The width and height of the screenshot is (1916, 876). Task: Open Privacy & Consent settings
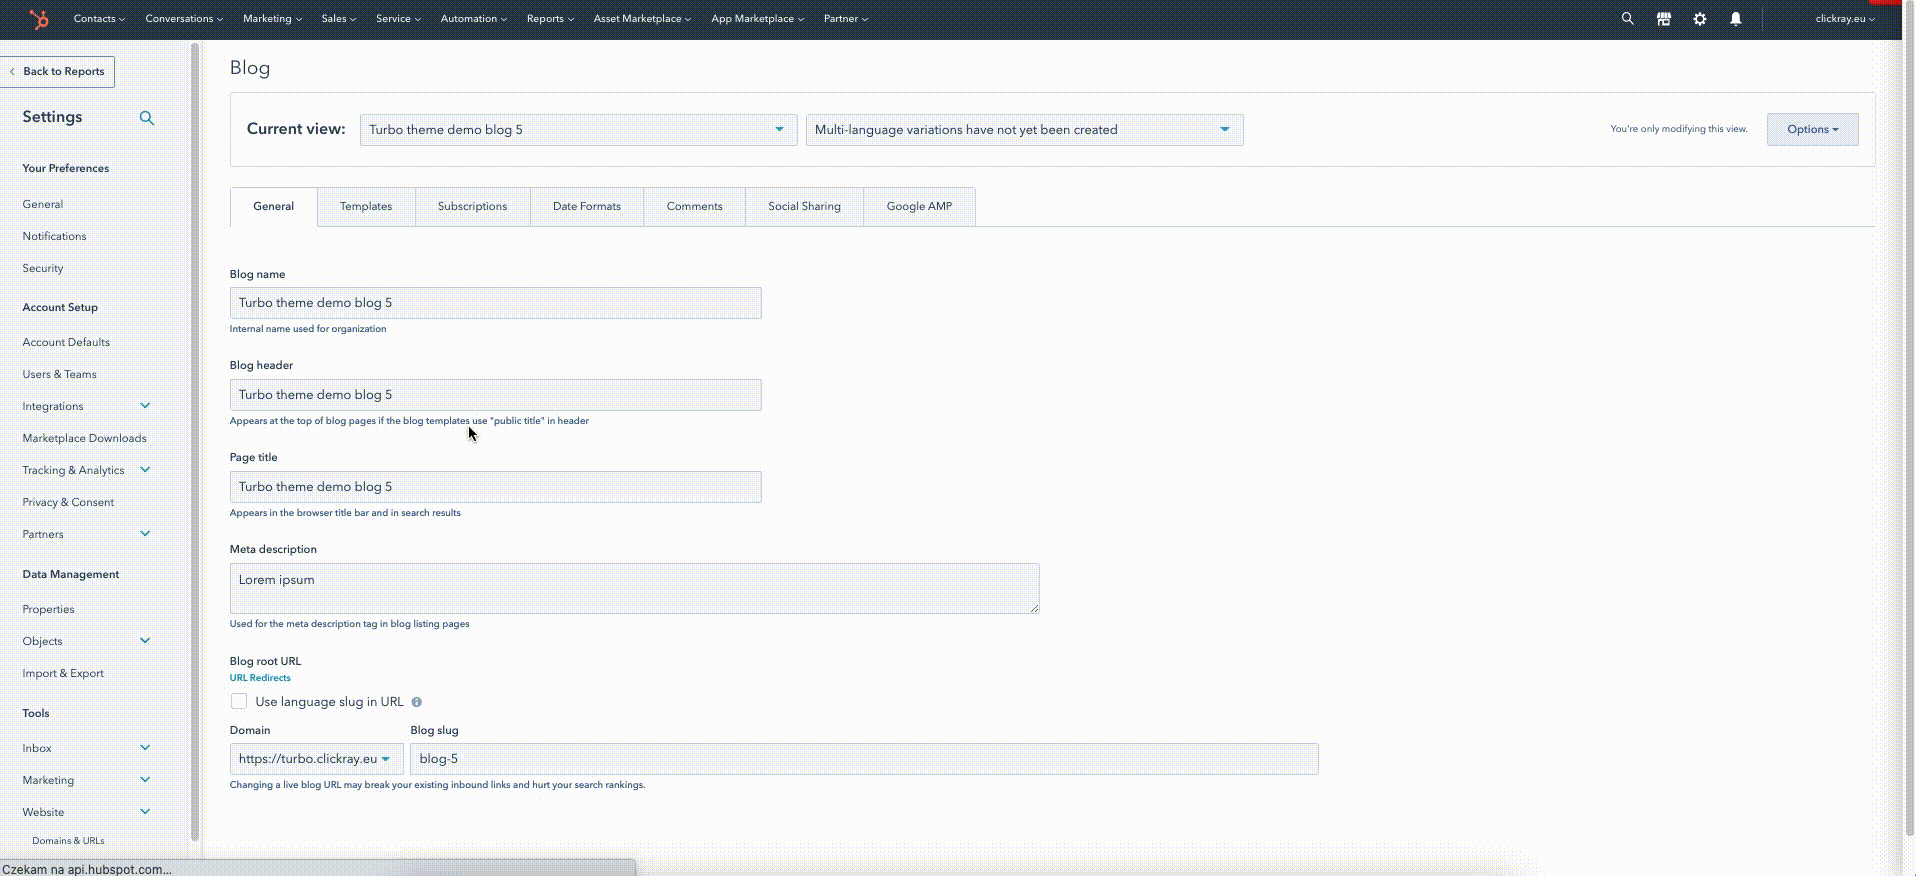[68, 502]
